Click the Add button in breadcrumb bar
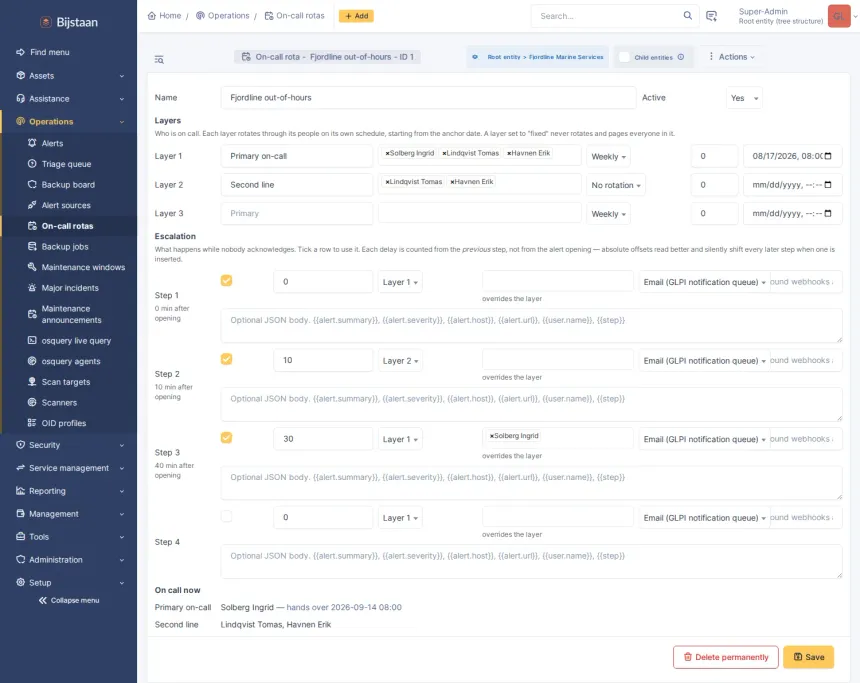This screenshot has height=683, width=860. click(x=356, y=16)
